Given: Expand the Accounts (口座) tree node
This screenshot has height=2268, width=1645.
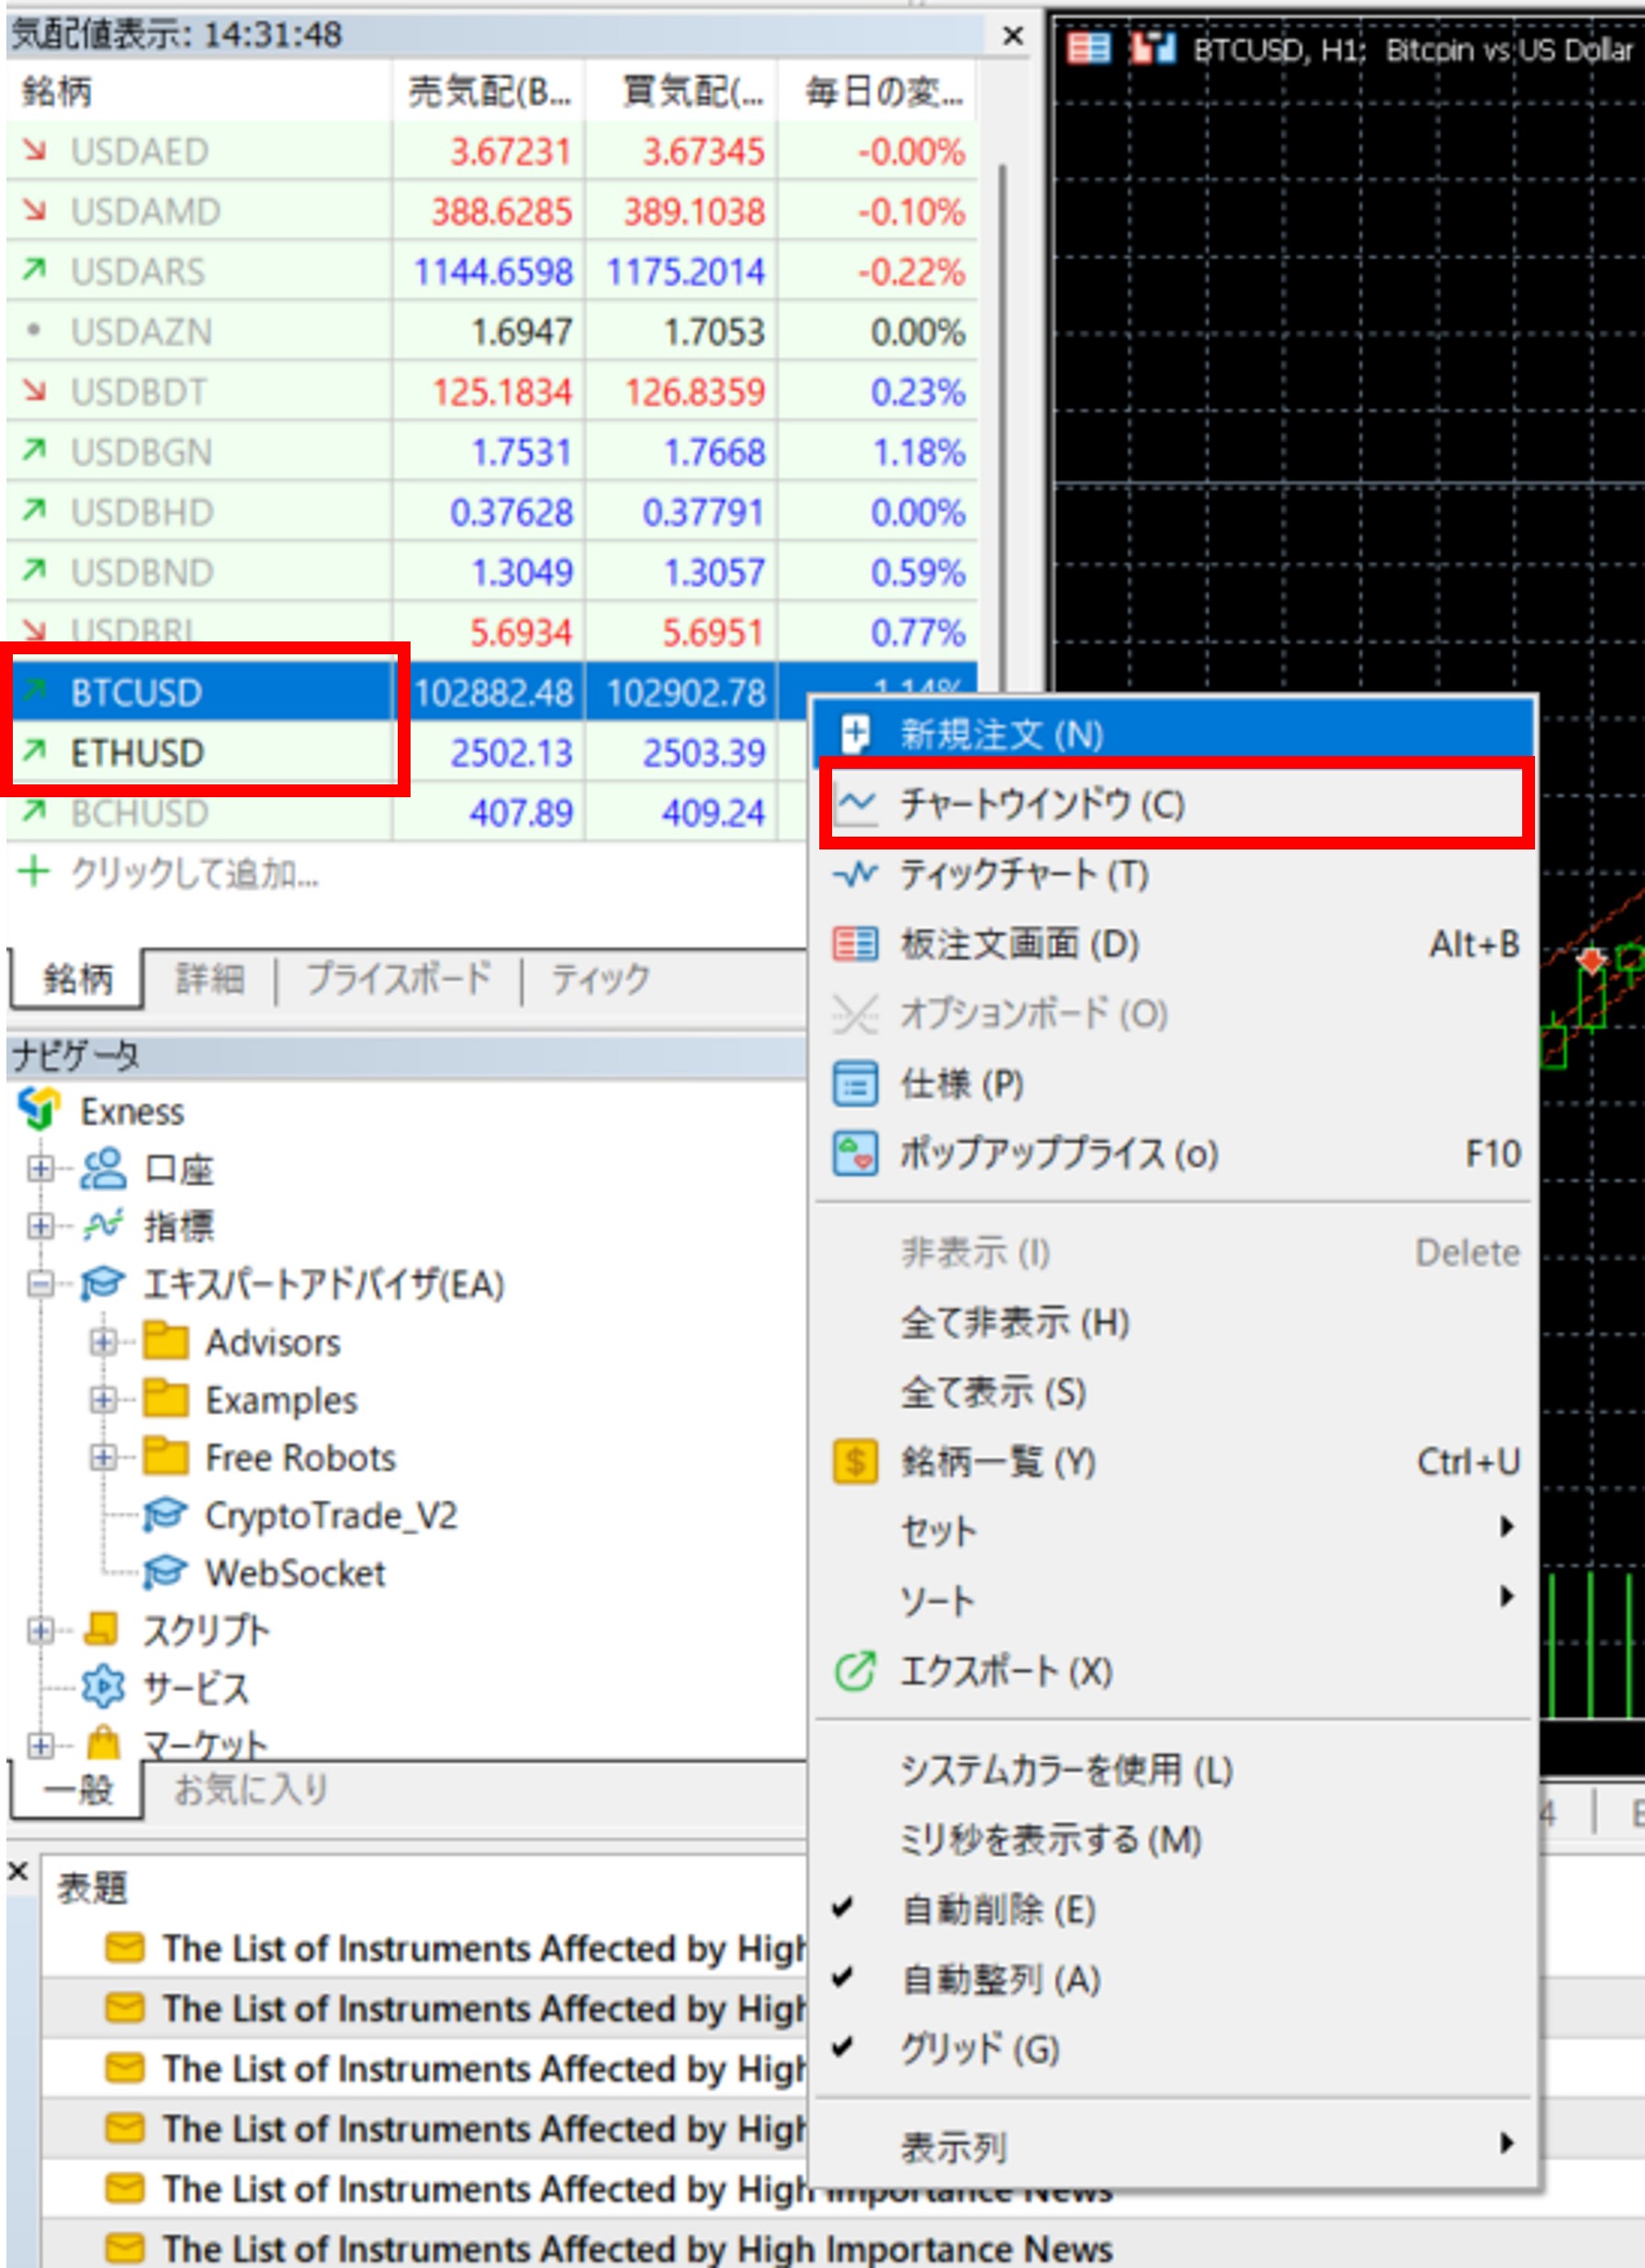Looking at the screenshot, I should click(40, 1168).
